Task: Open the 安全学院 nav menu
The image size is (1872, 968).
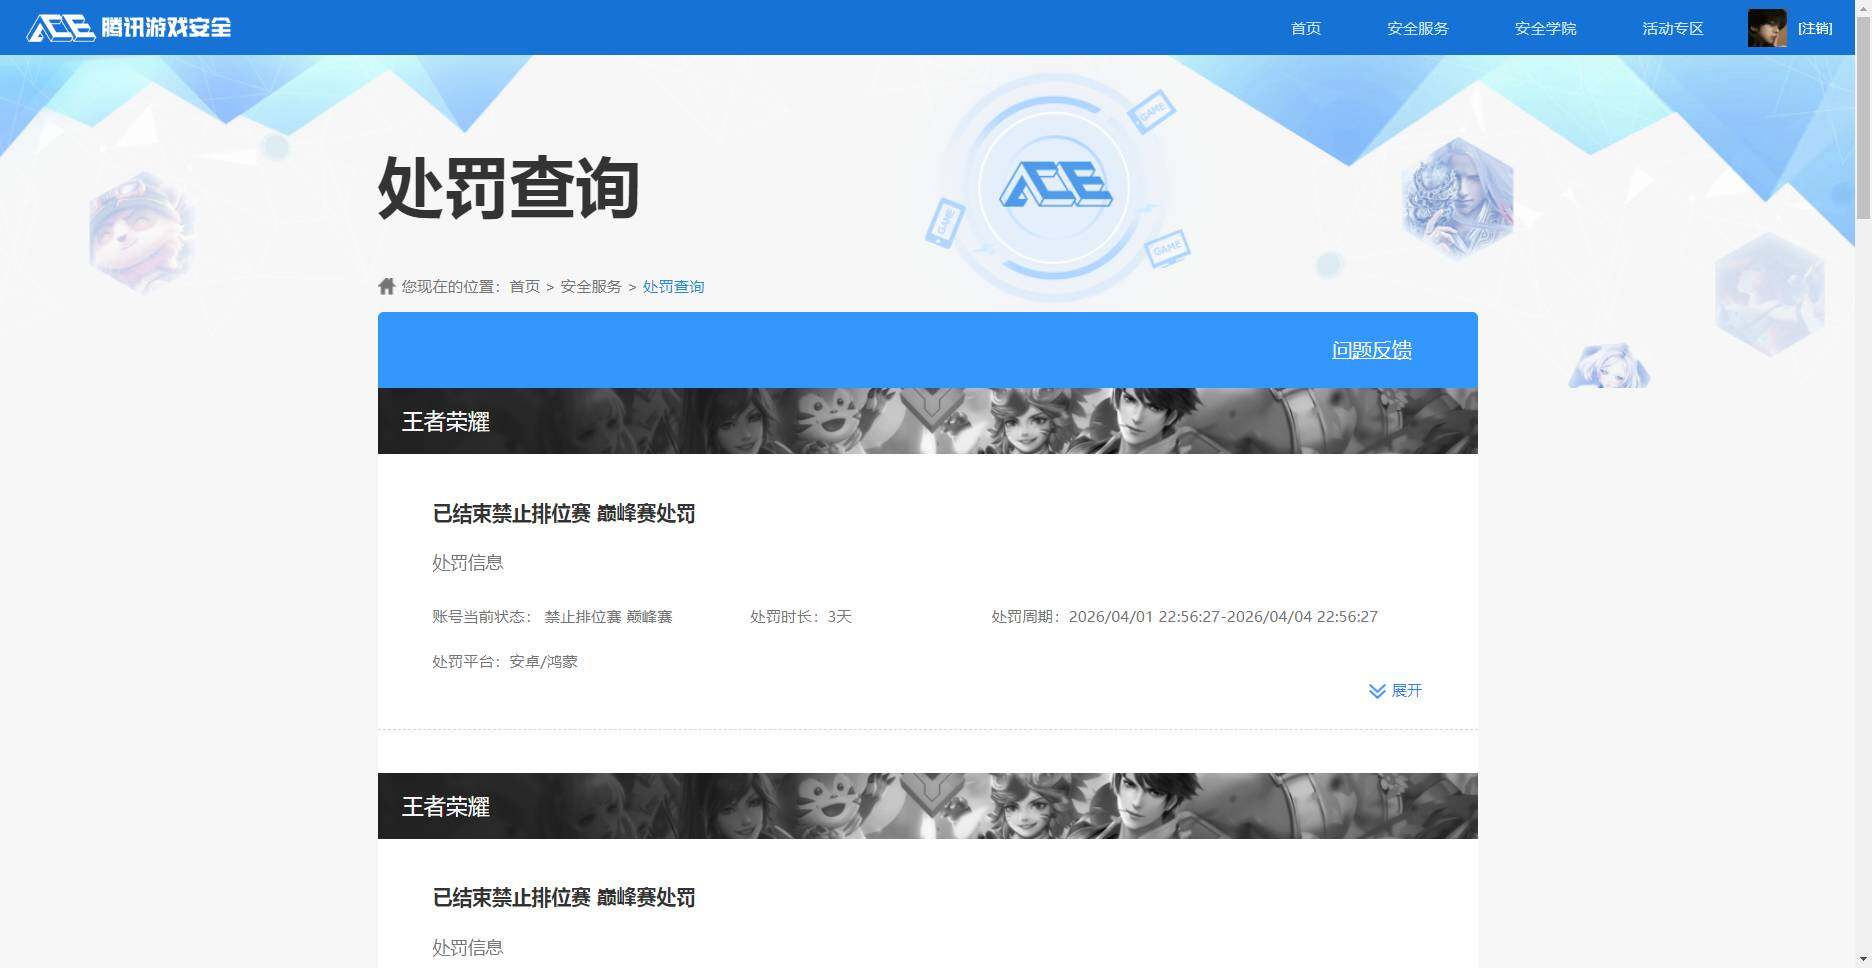Action: [1545, 28]
